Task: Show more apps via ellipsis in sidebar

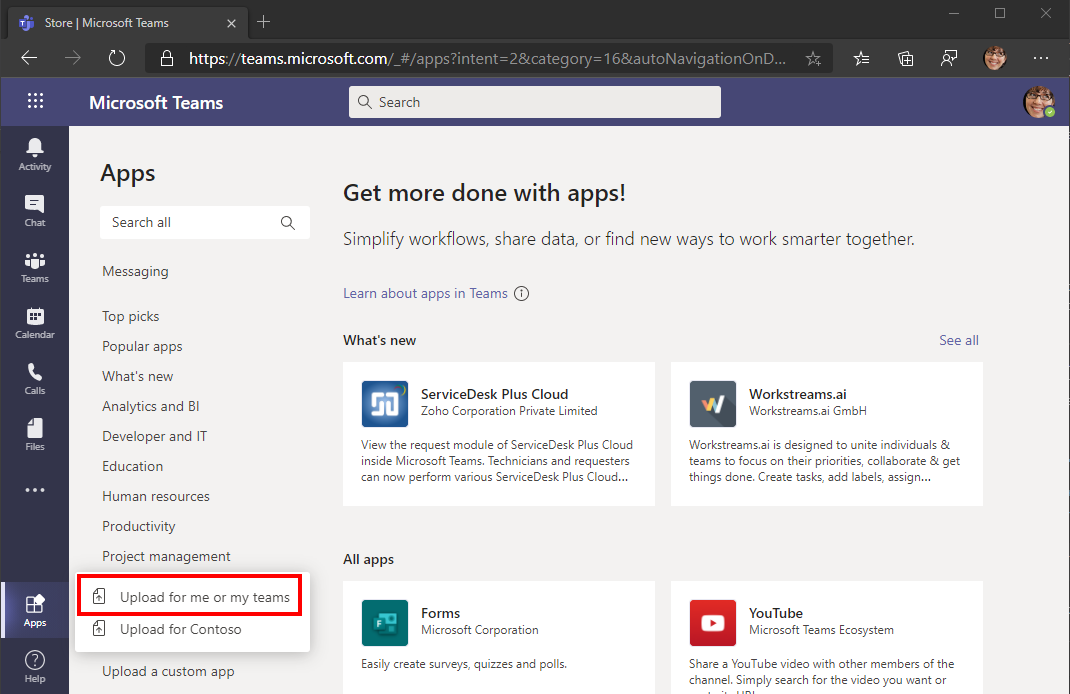Action: [35, 490]
